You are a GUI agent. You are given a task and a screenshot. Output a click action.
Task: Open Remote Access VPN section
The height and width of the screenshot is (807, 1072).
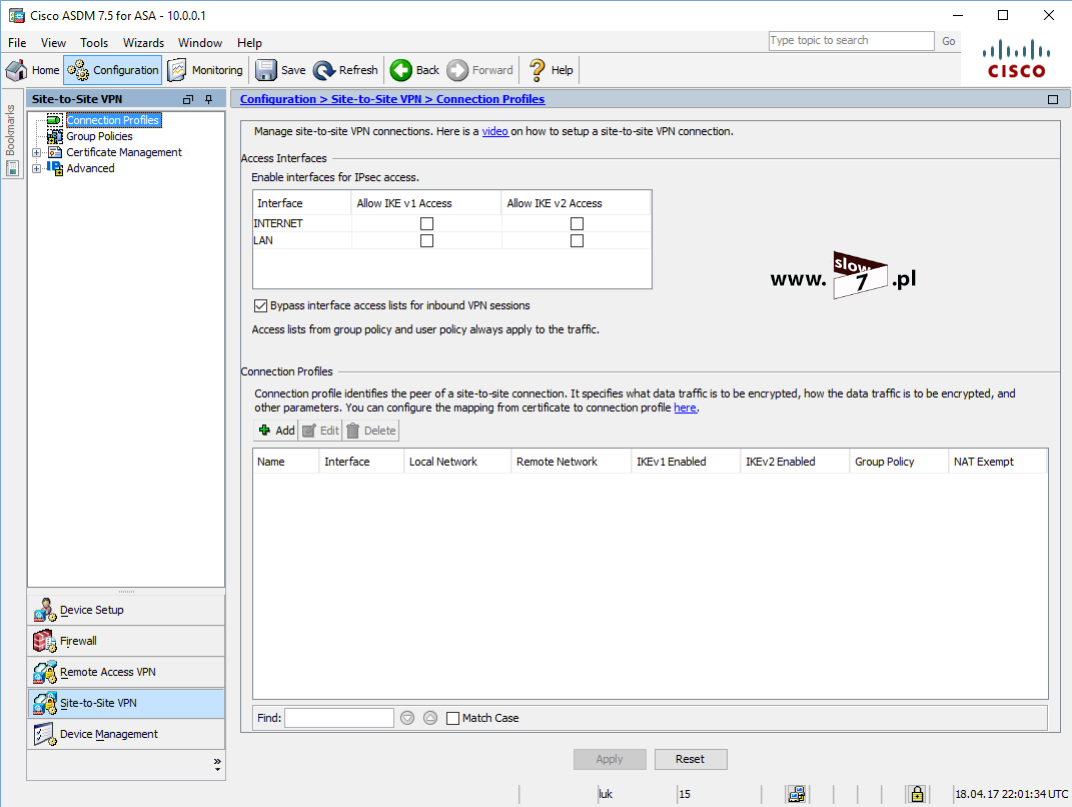click(x=126, y=672)
